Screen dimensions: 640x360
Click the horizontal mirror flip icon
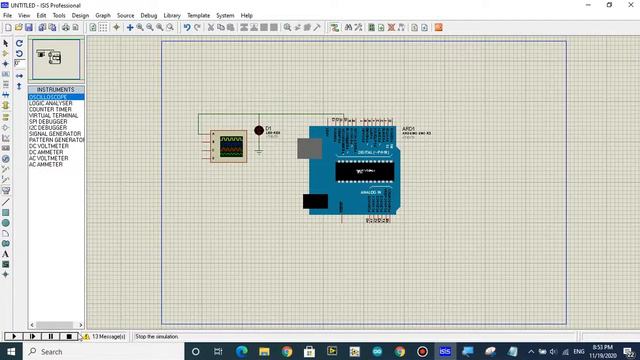19,76
